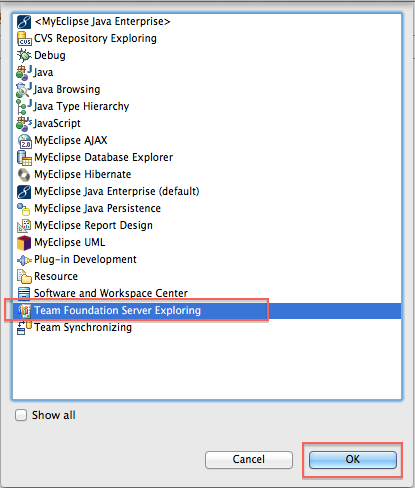415x488 pixels.
Task: Click the Plug-in Development icon
Action: 24,259
